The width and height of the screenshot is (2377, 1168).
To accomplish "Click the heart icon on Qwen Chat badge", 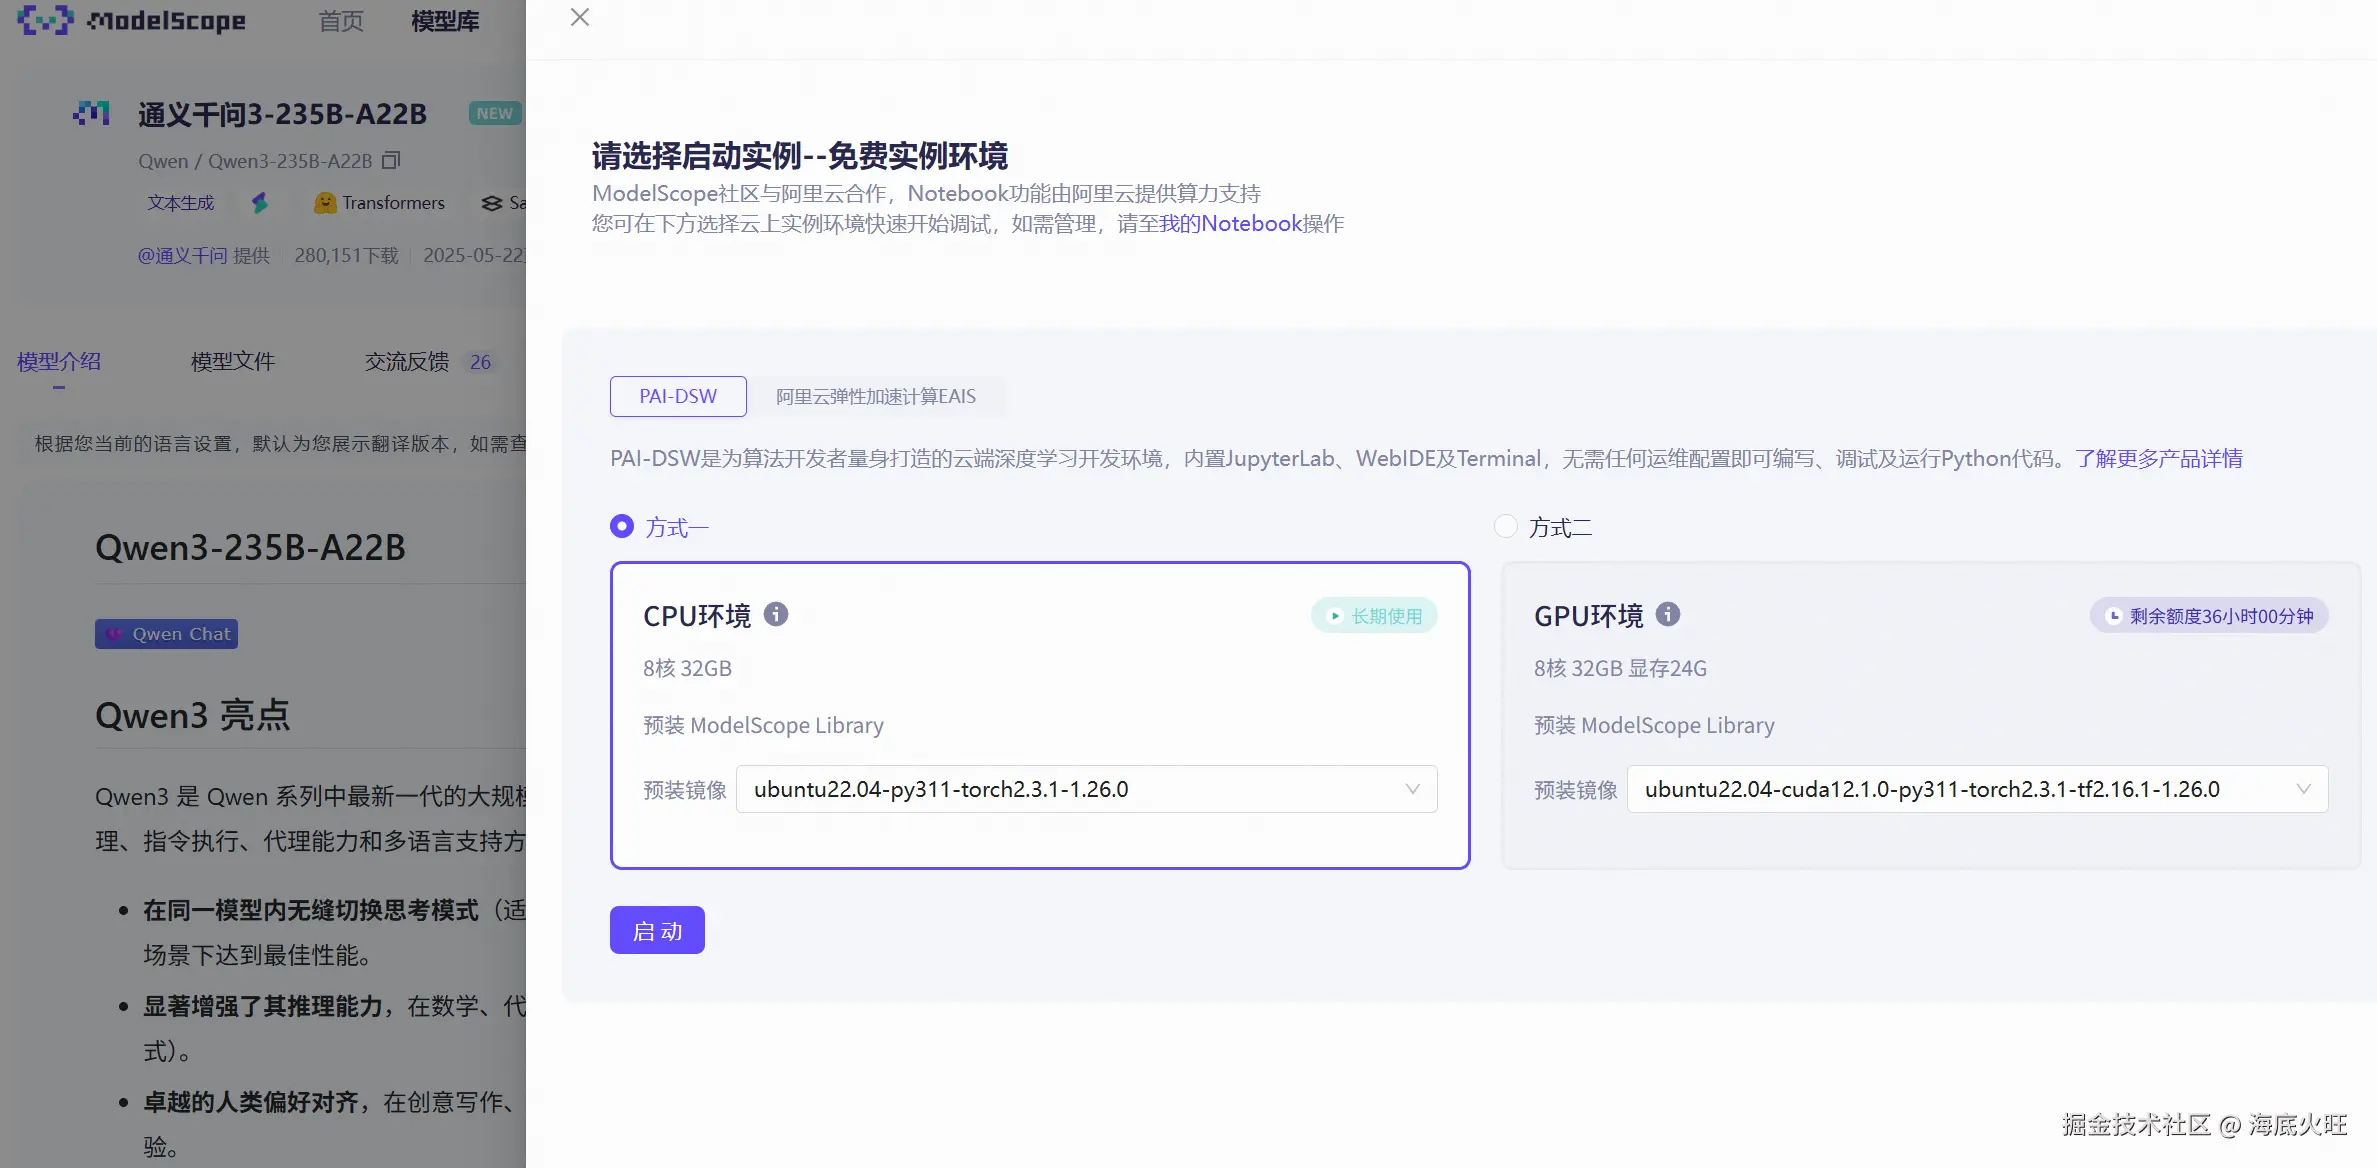I will tap(114, 634).
